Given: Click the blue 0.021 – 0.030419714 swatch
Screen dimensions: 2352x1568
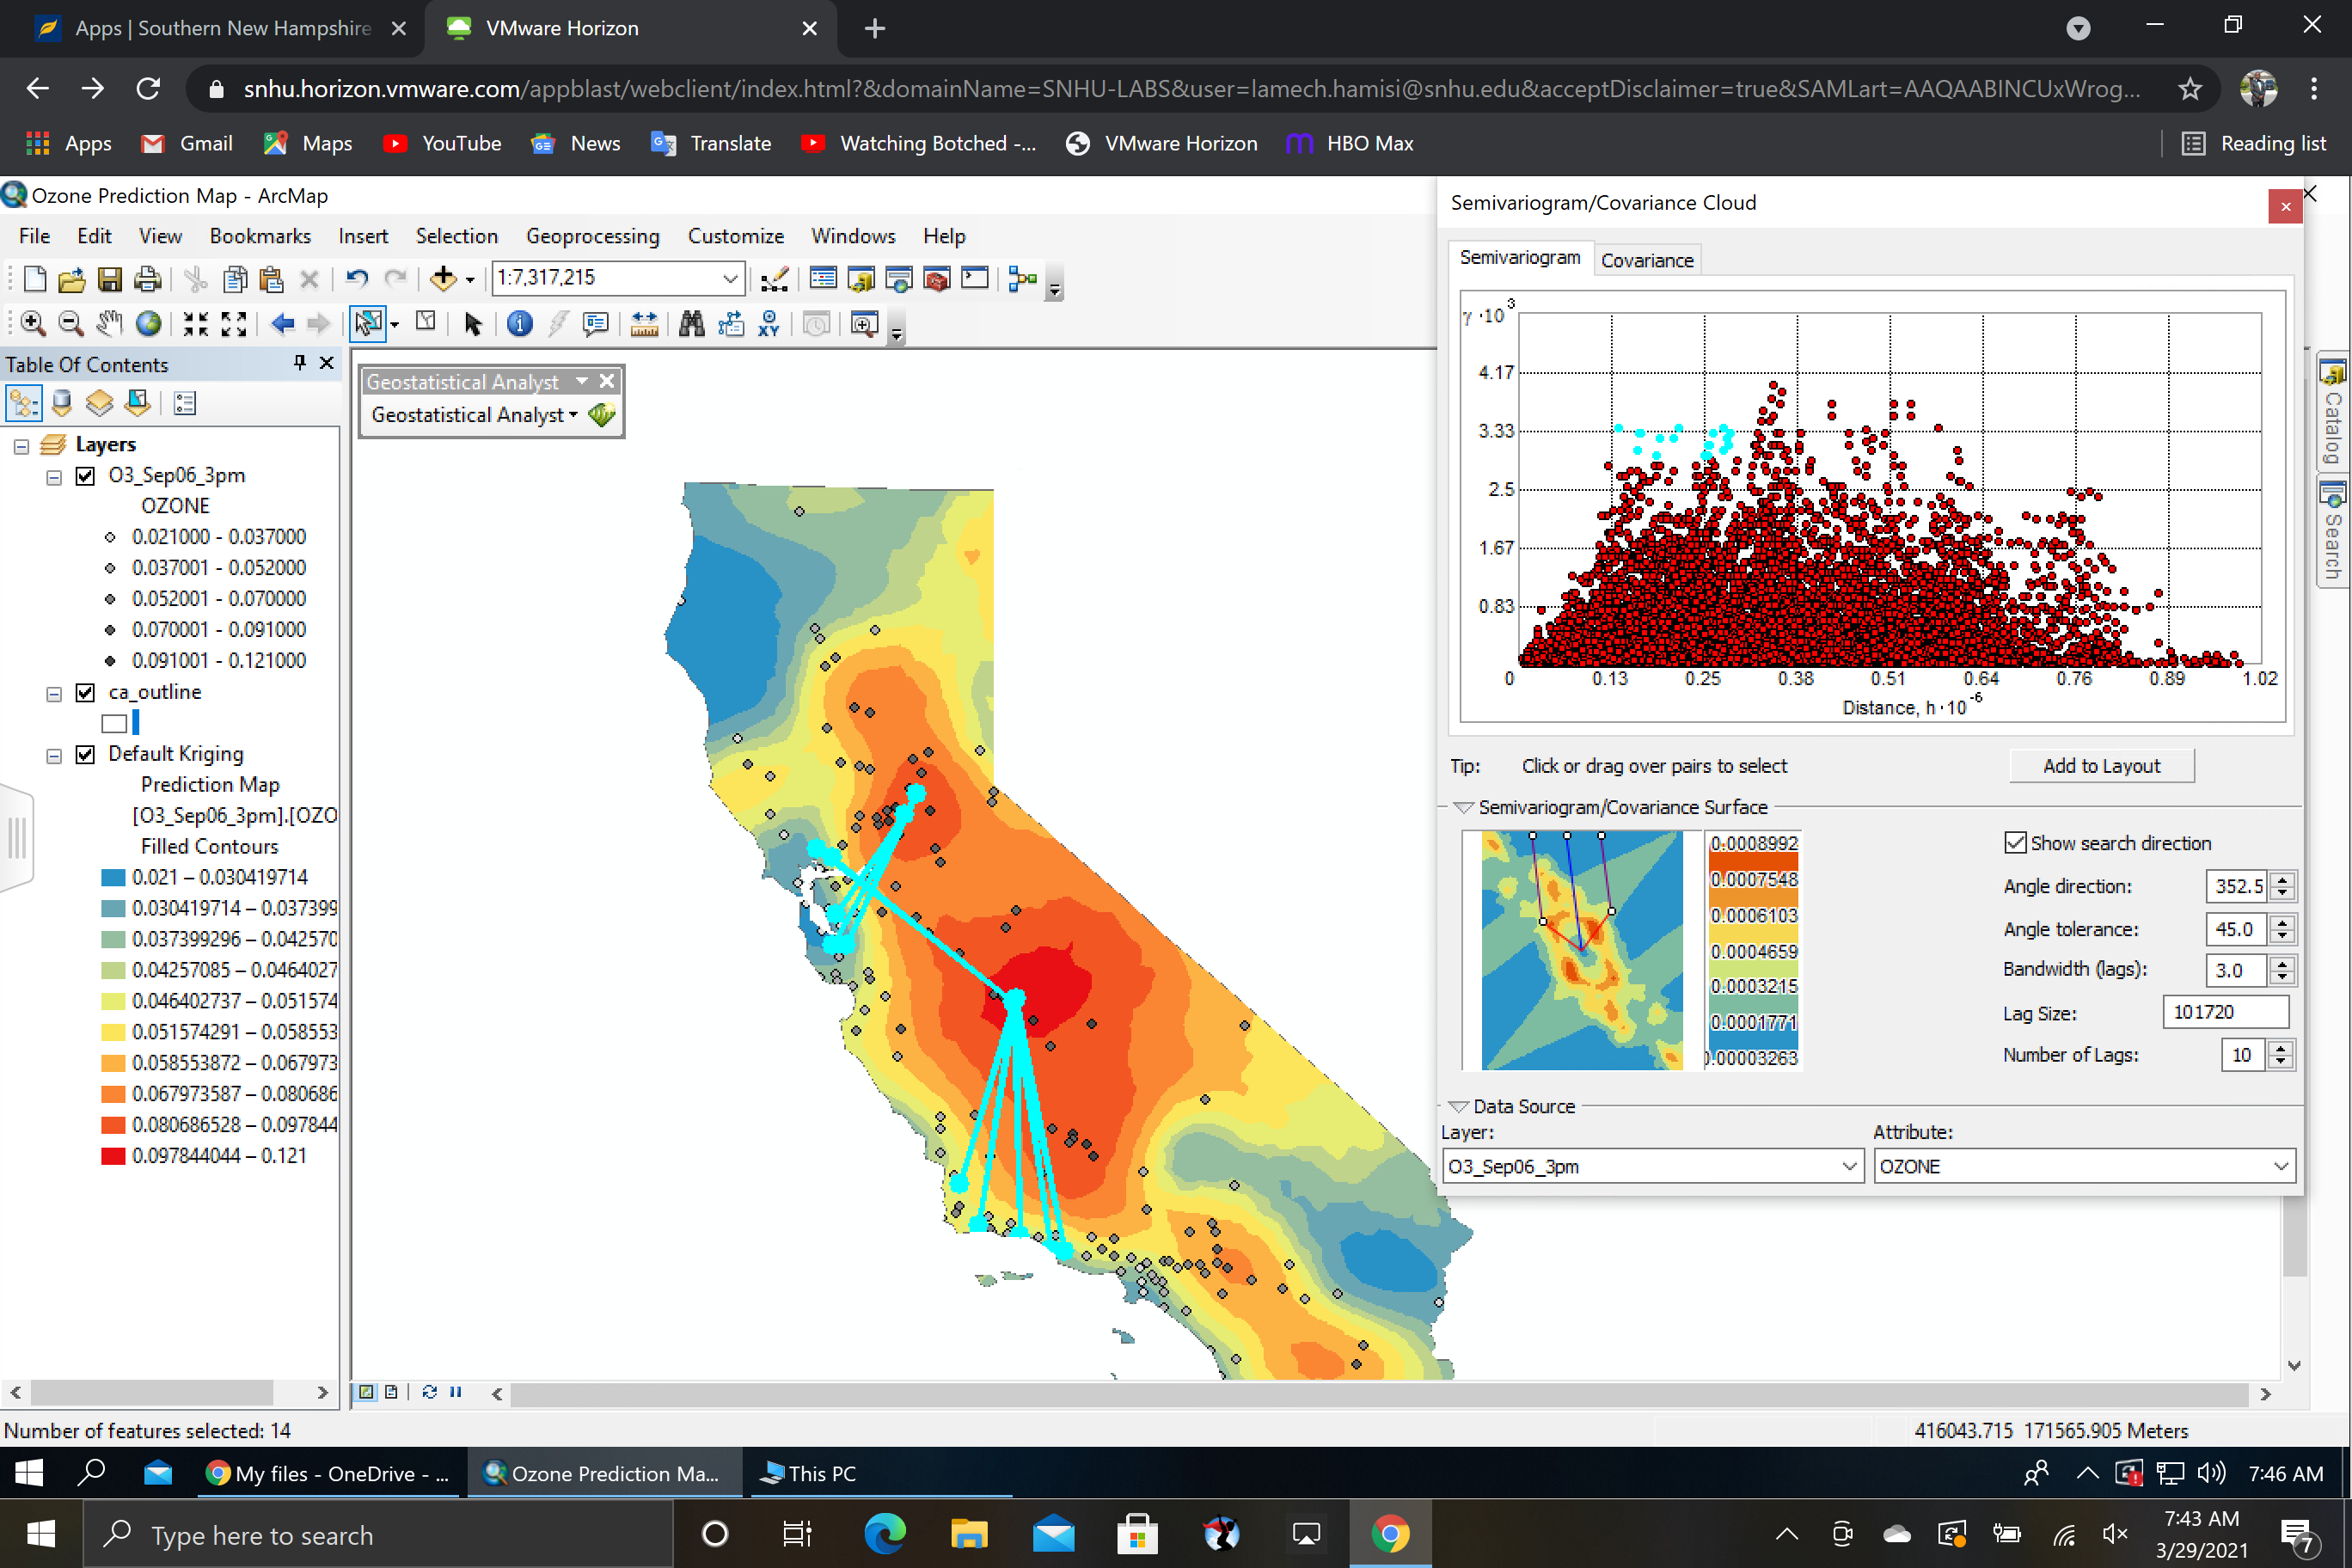Looking at the screenshot, I should 113,878.
